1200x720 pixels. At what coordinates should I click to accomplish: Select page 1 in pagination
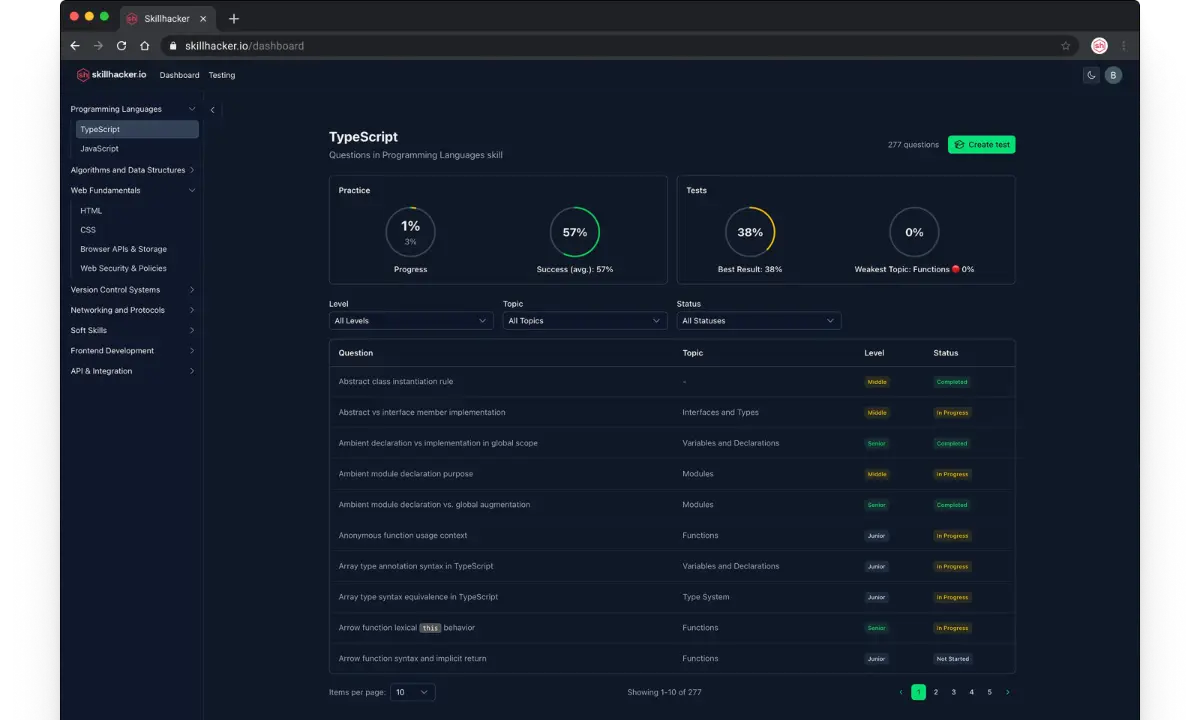click(x=918, y=692)
